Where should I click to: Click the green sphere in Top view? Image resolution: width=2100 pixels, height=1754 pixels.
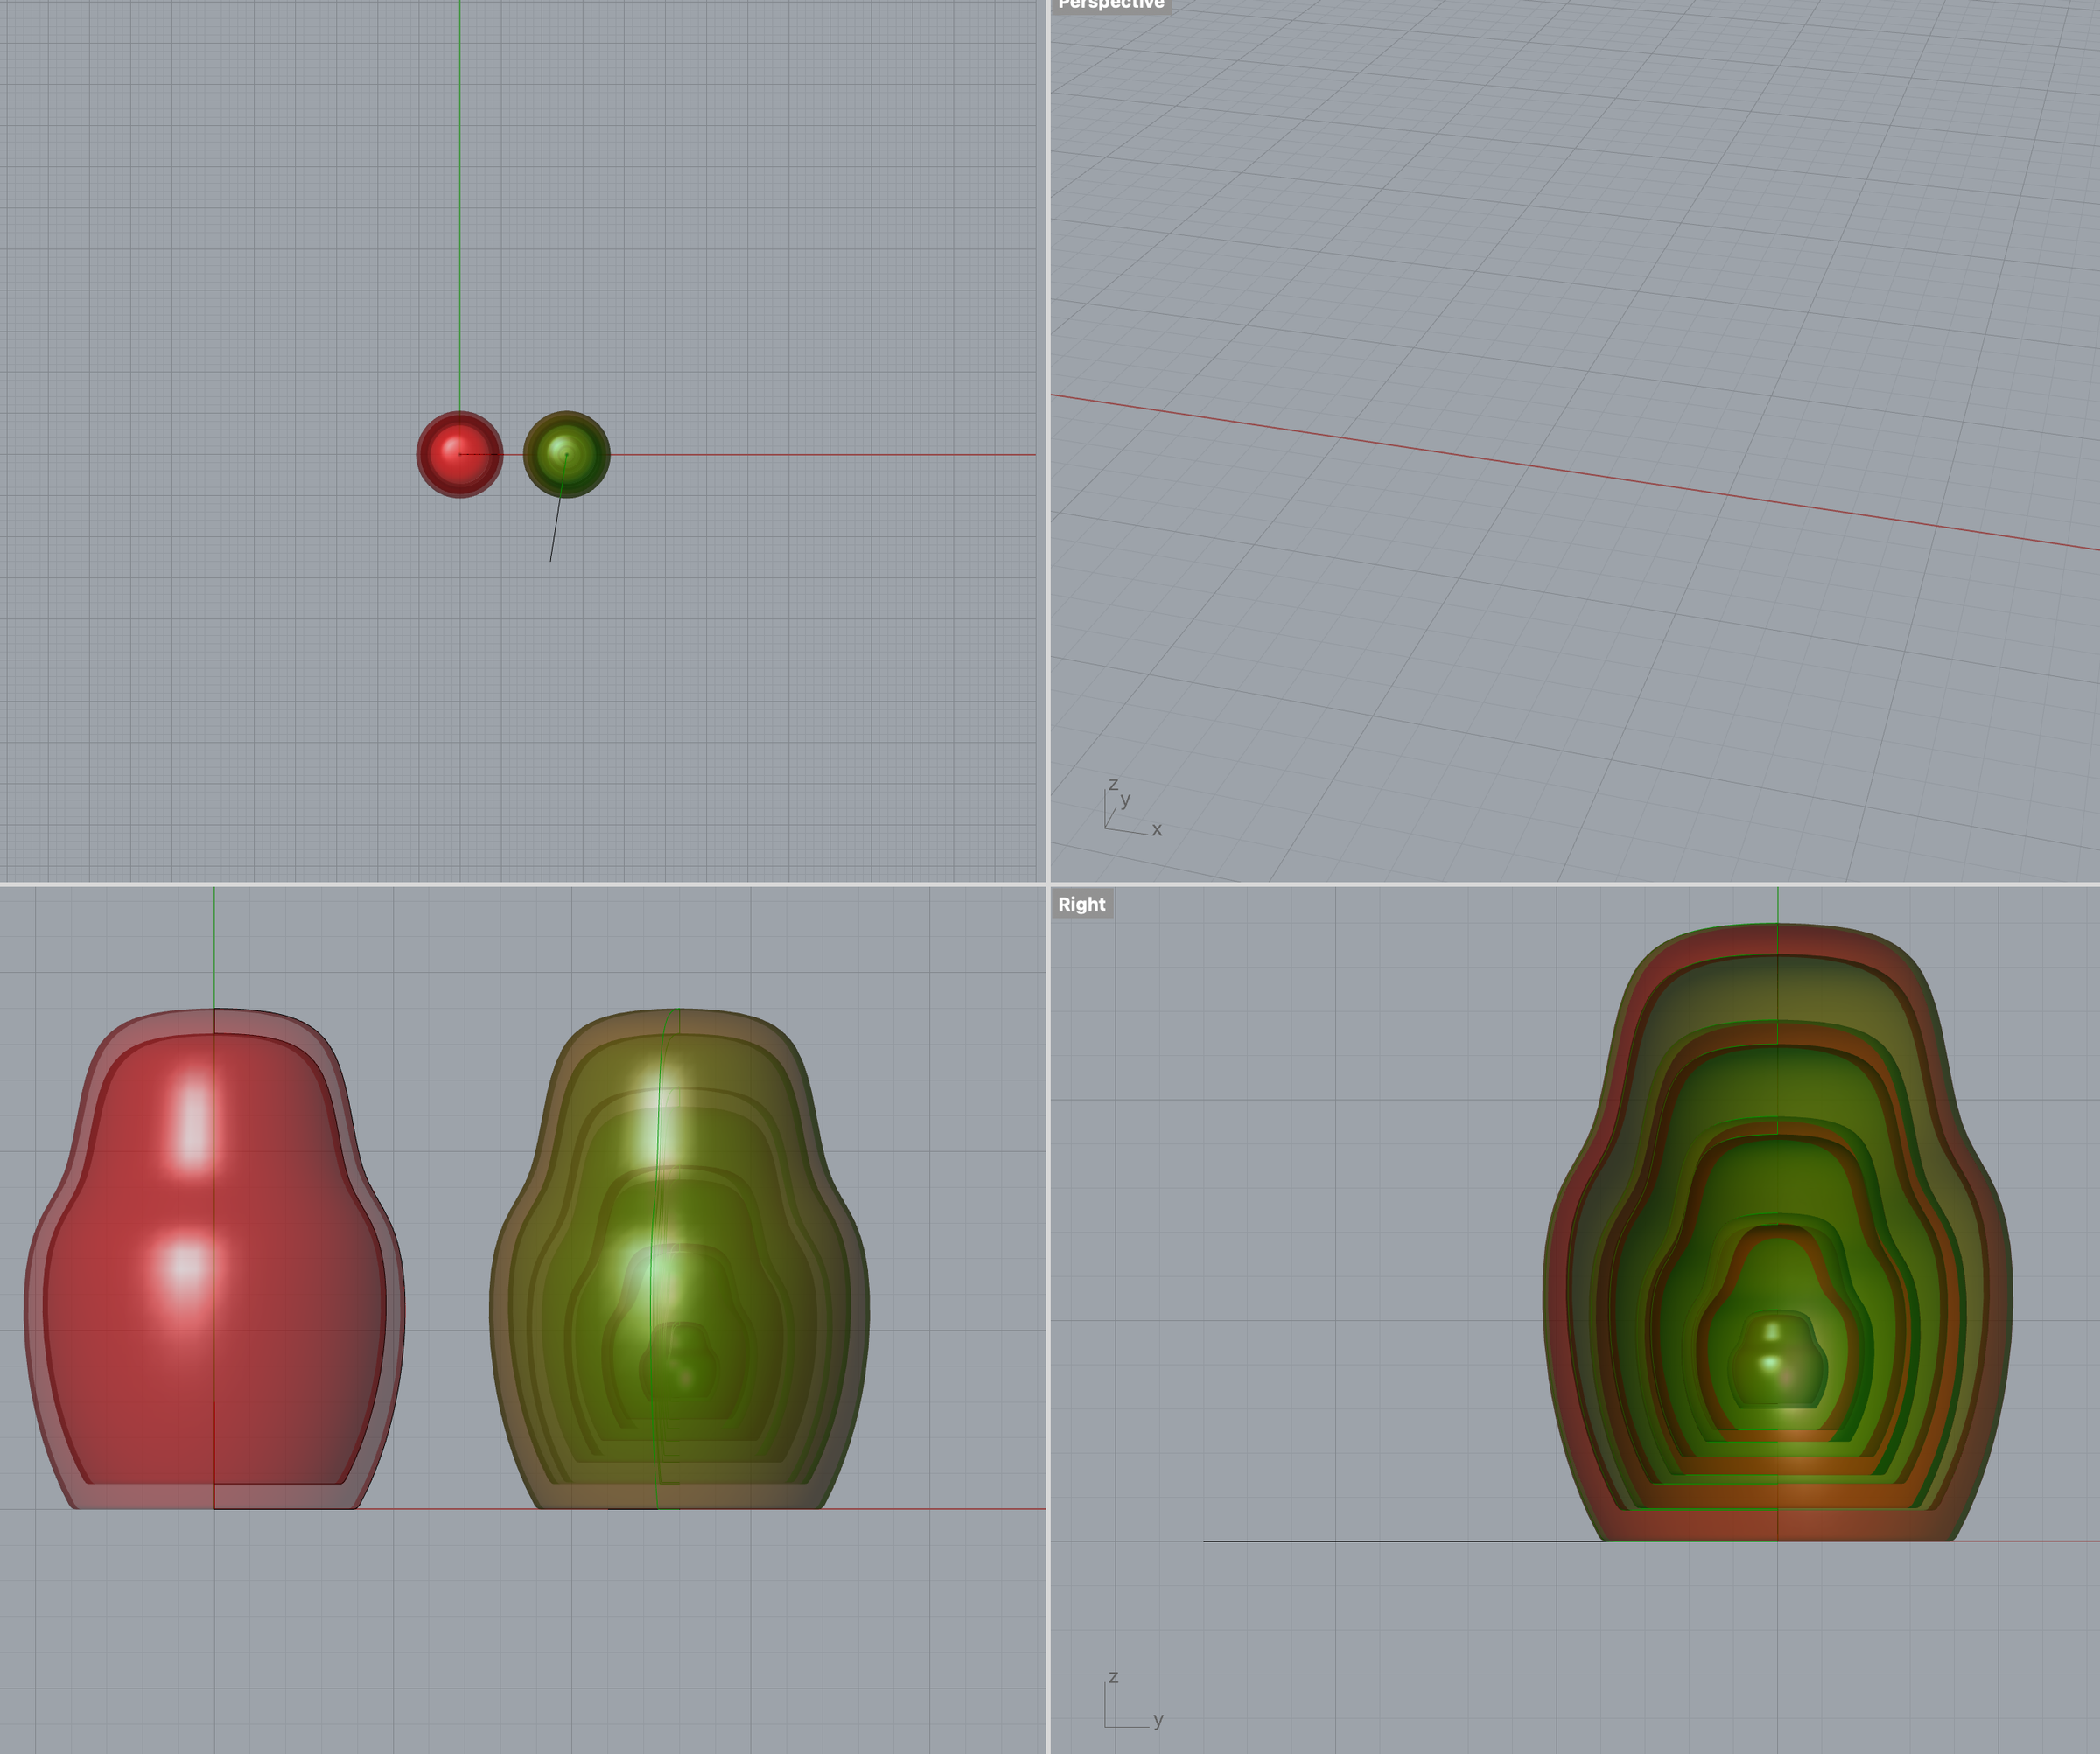click(568, 456)
